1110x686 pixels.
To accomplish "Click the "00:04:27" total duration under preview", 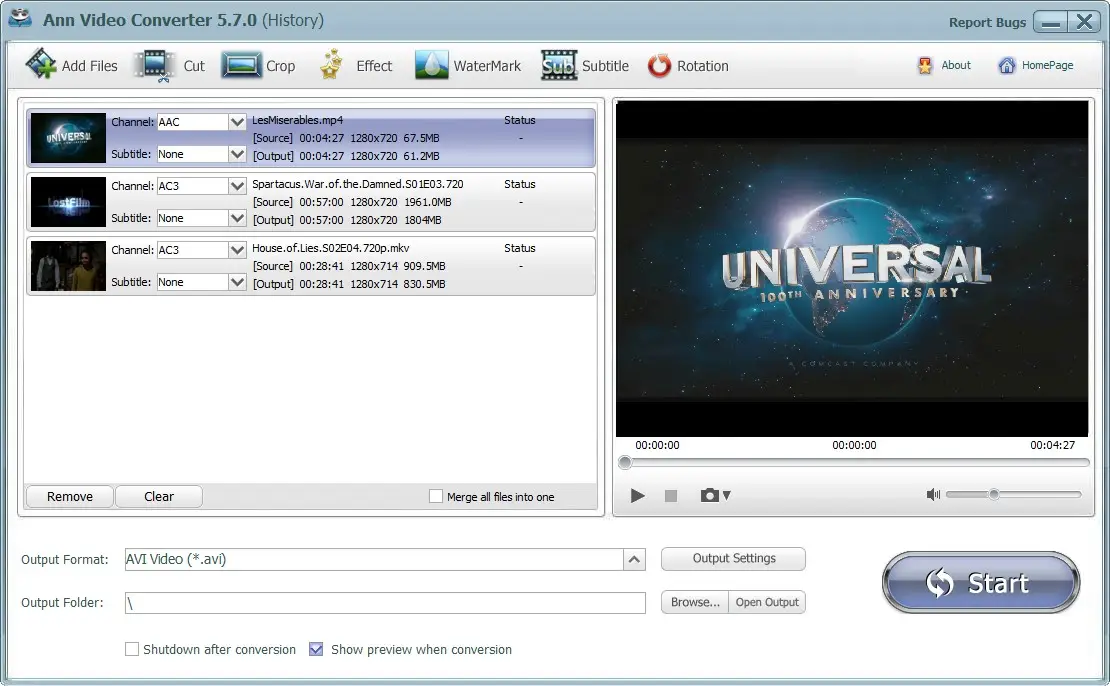I will (1052, 445).
